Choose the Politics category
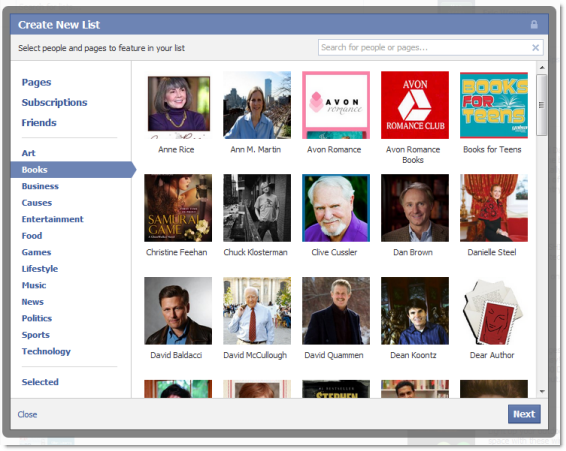The width and height of the screenshot is (566, 451). click(x=37, y=318)
